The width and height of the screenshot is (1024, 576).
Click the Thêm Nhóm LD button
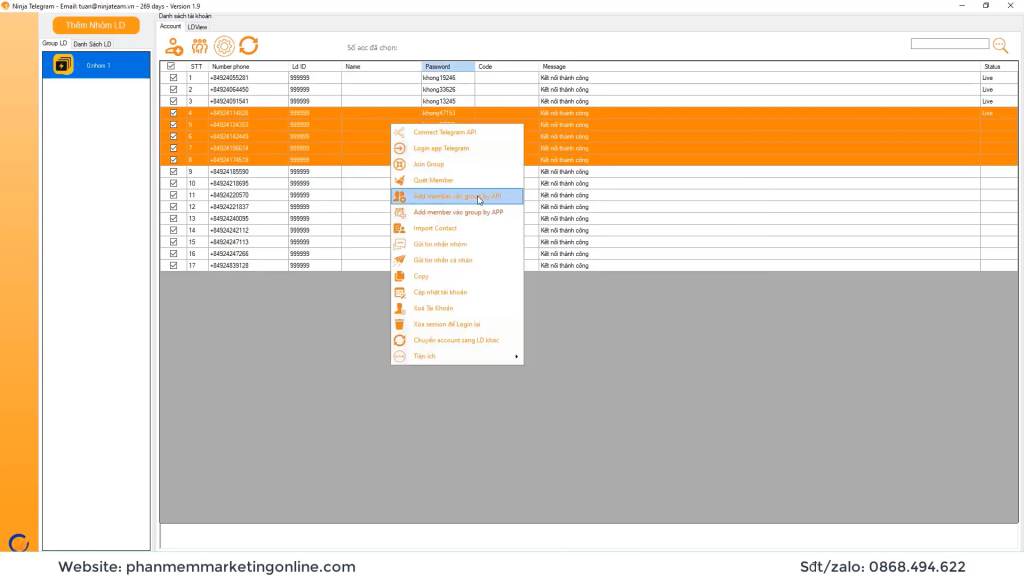96,25
